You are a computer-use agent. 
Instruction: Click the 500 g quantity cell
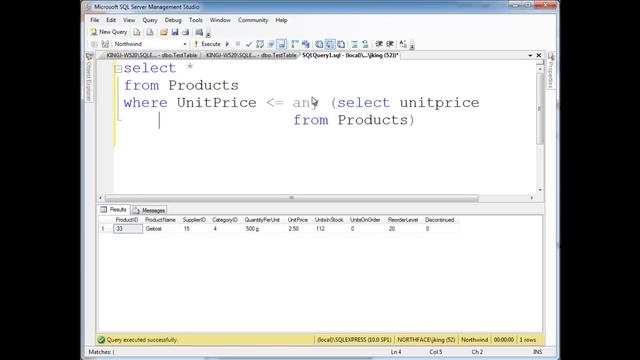263,229
